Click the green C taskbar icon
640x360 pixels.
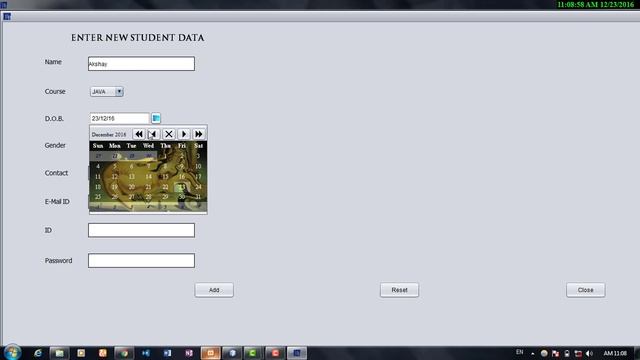[253, 353]
